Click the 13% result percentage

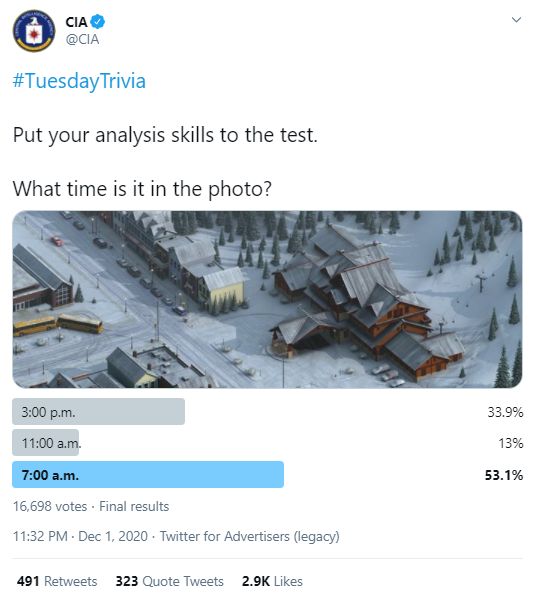(x=511, y=443)
